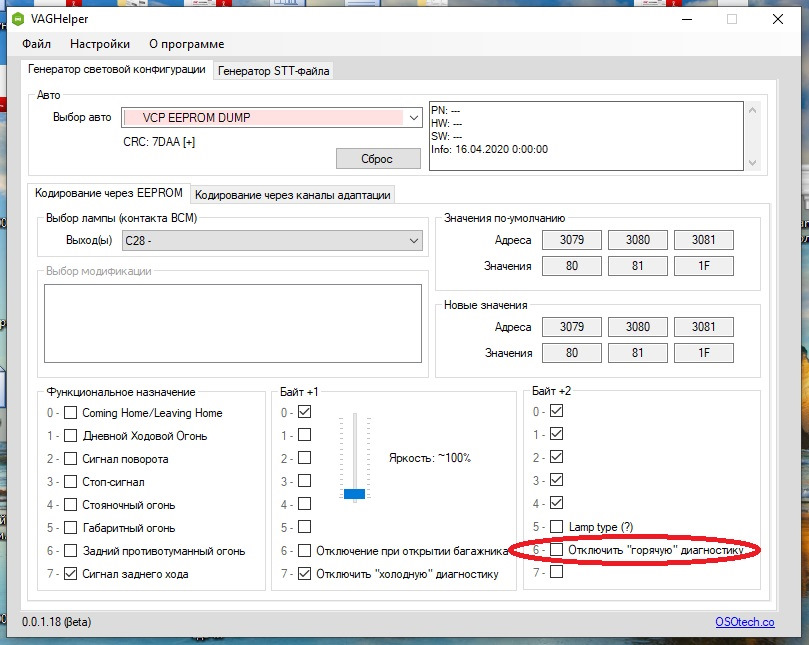Image resolution: width=809 pixels, height=645 pixels.
Task: Enable Сигнал поворота checkbox
Action: (71, 458)
